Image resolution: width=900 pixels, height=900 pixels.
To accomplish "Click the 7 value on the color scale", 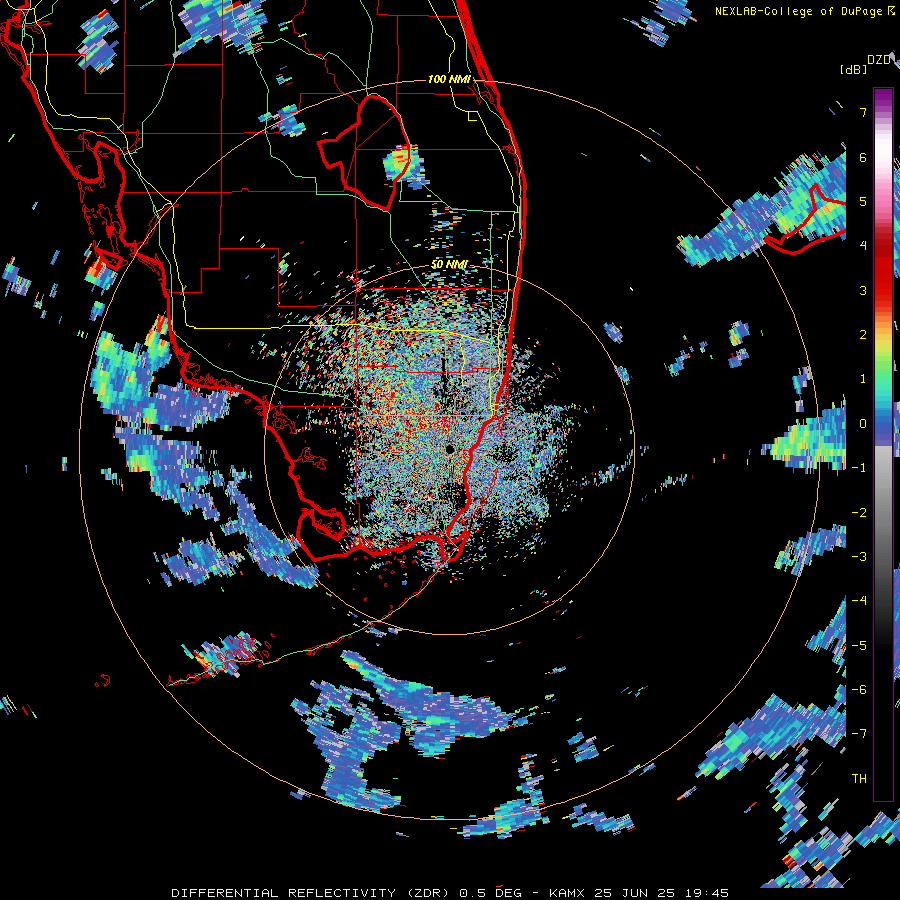I will click(863, 112).
